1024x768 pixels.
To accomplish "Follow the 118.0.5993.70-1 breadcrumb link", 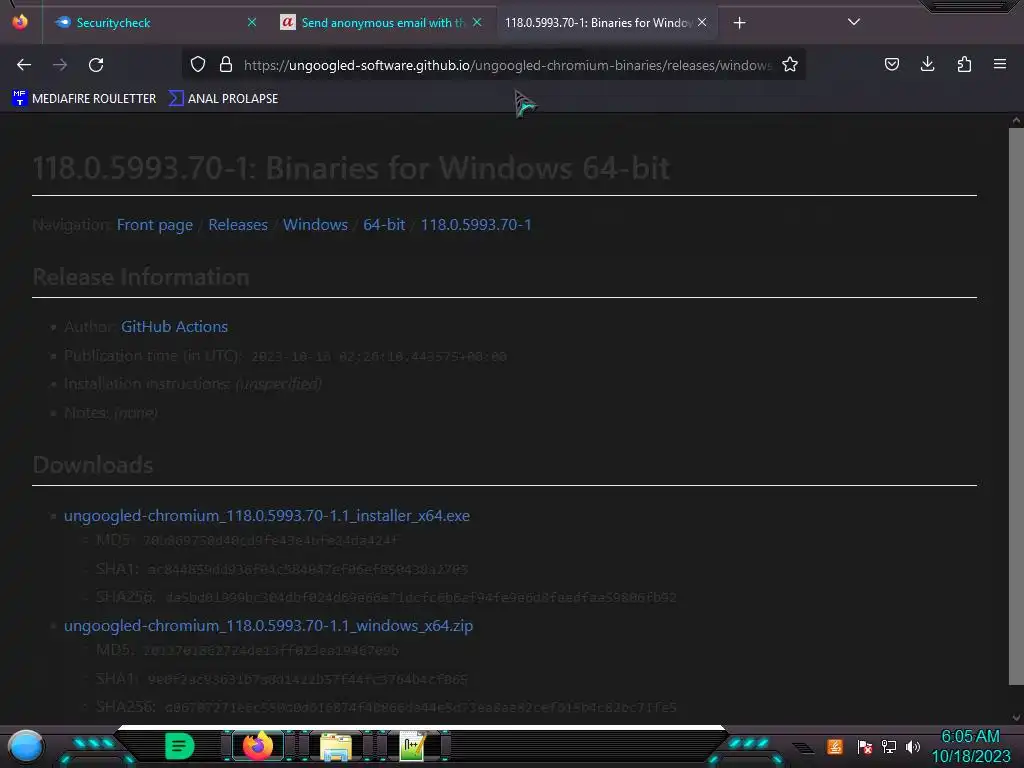I will tap(476, 225).
